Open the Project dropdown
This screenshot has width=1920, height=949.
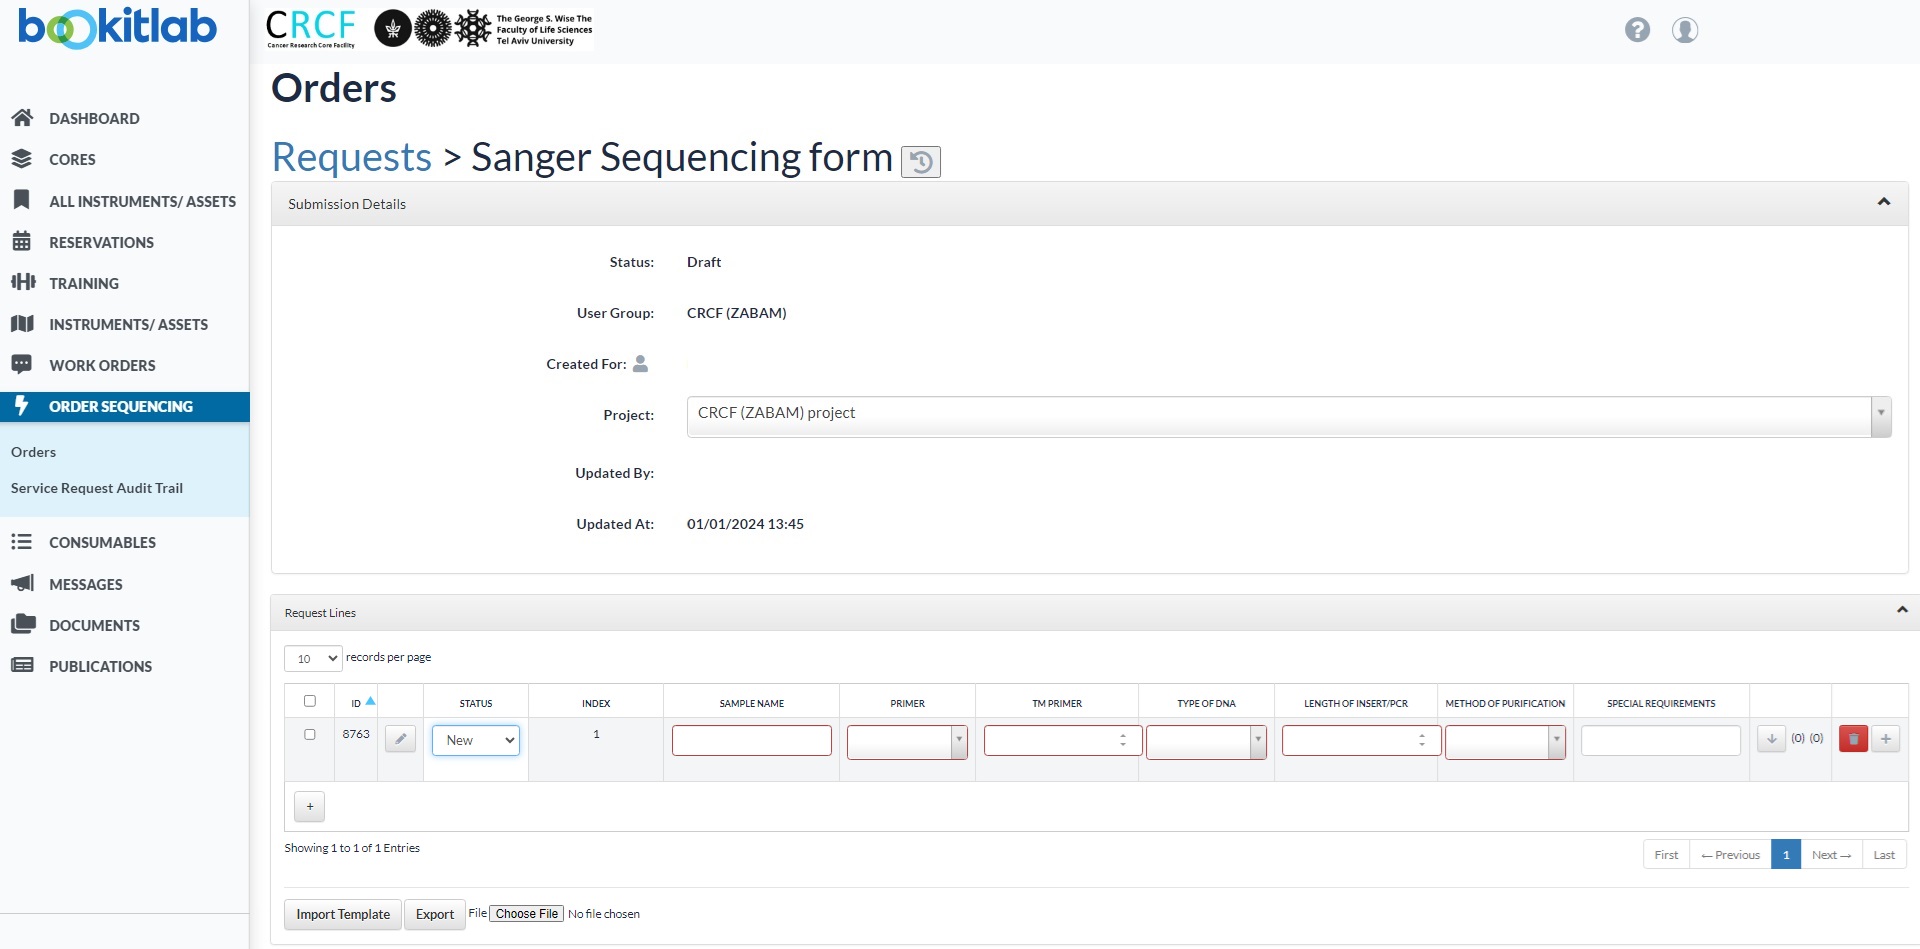1880,416
